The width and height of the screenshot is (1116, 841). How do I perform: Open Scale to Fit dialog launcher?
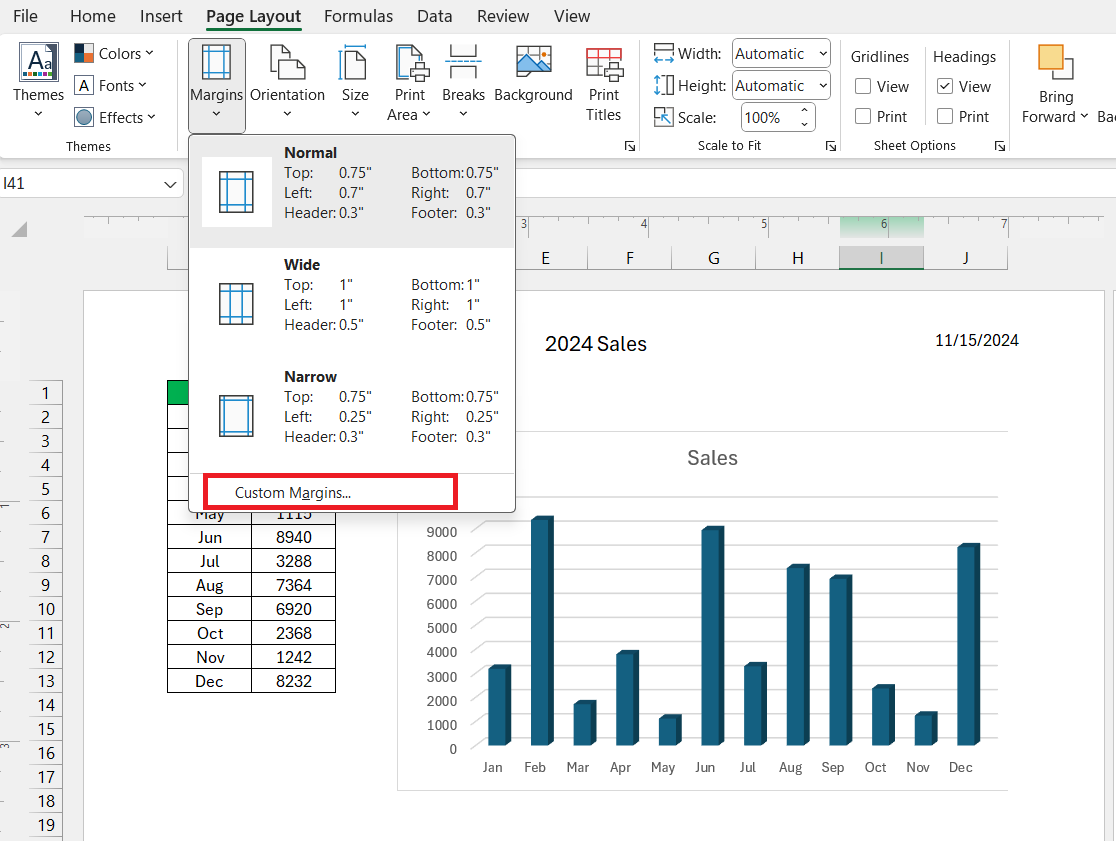(831, 146)
